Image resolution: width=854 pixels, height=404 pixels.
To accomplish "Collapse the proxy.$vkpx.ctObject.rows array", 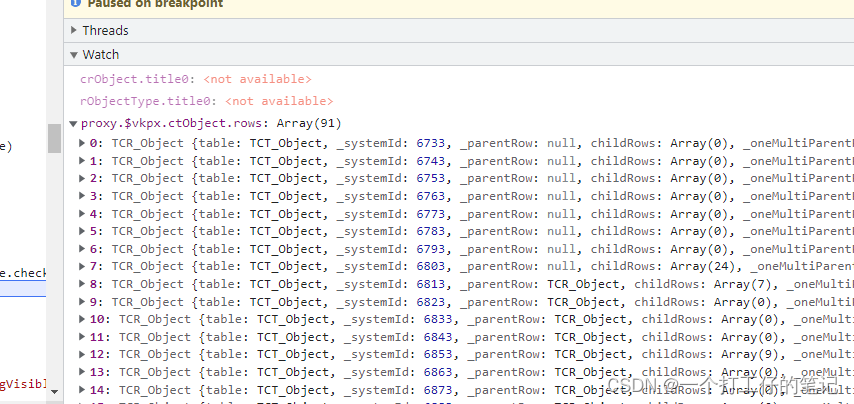I will [x=73, y=124].
